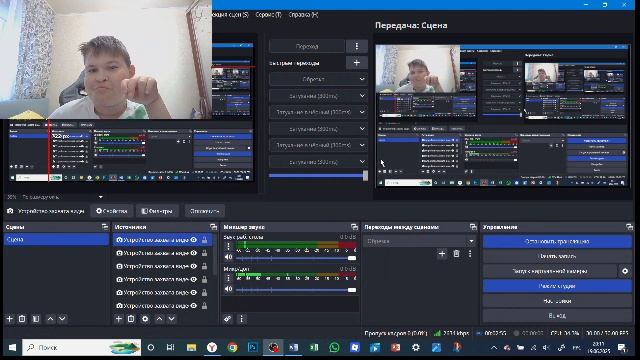Move scene up with arrow in Сцены panel

click(50, 319)
